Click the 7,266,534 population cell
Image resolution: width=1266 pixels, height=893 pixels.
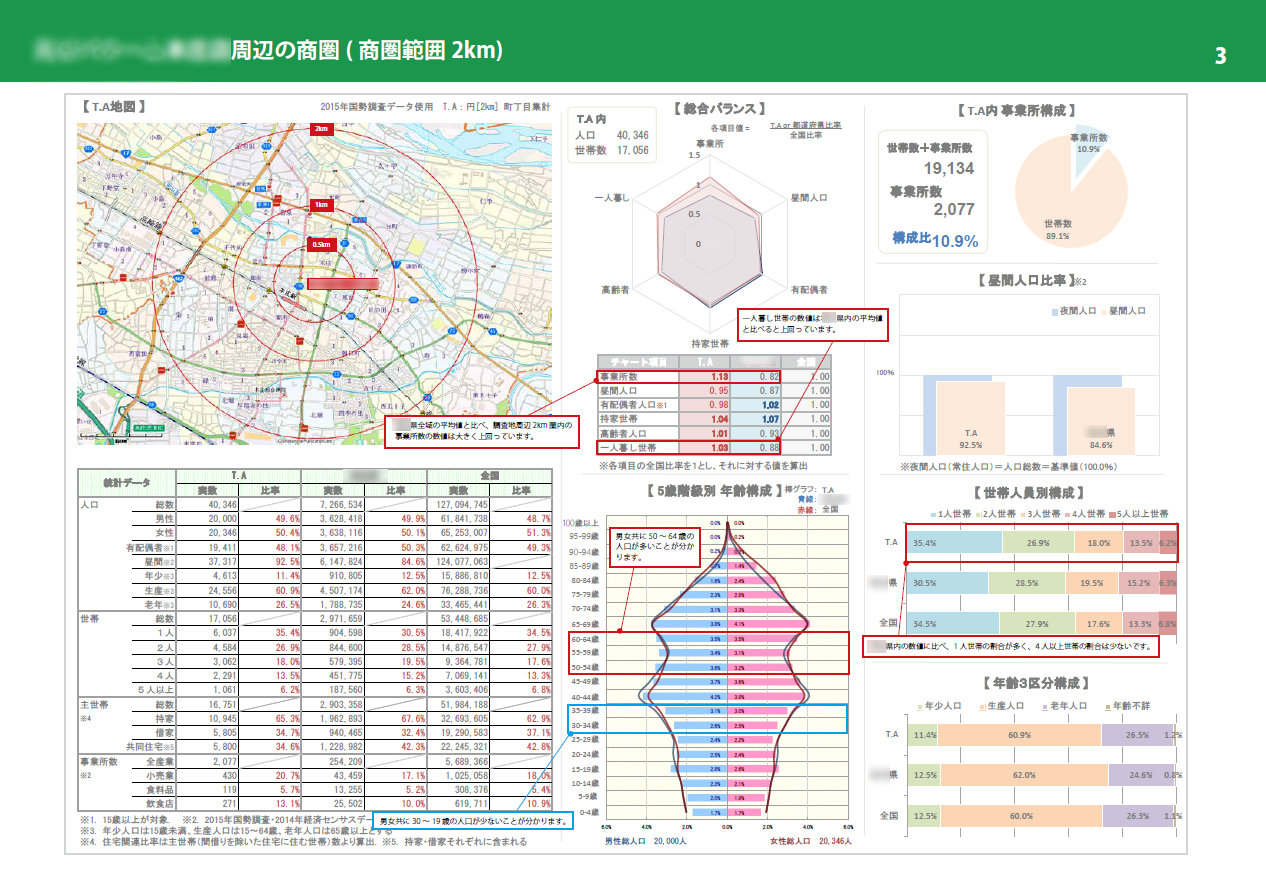(333, 505)
